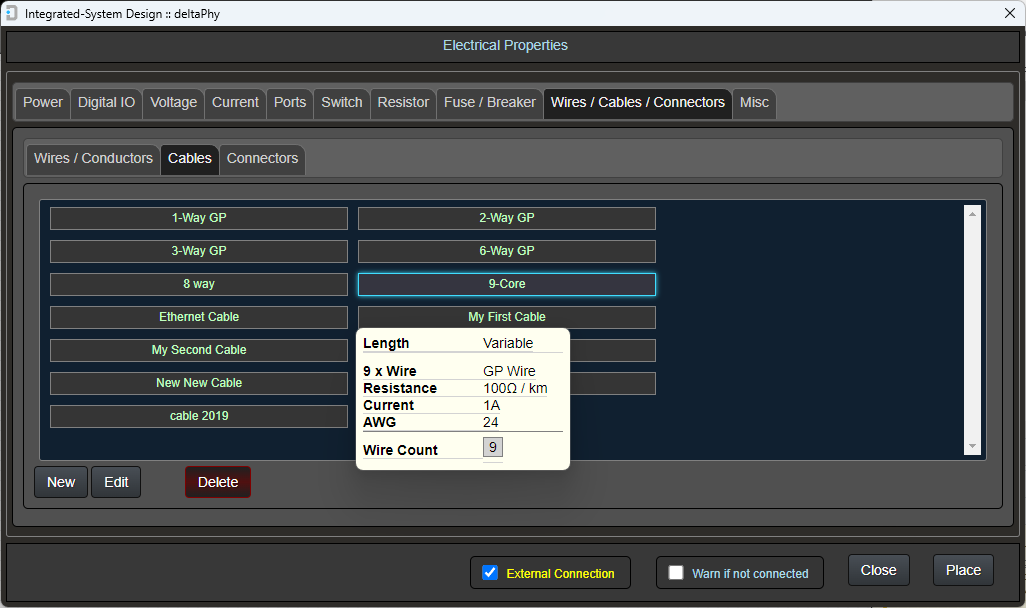The height and width of the screenshot is (608, 1026).
Task: Click the Place button
Action: 963,570
